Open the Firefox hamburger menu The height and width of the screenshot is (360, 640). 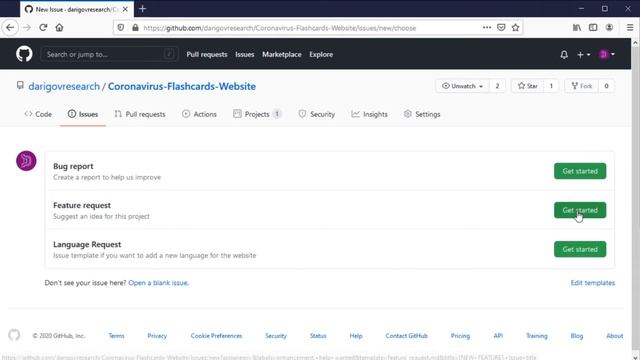630,27
